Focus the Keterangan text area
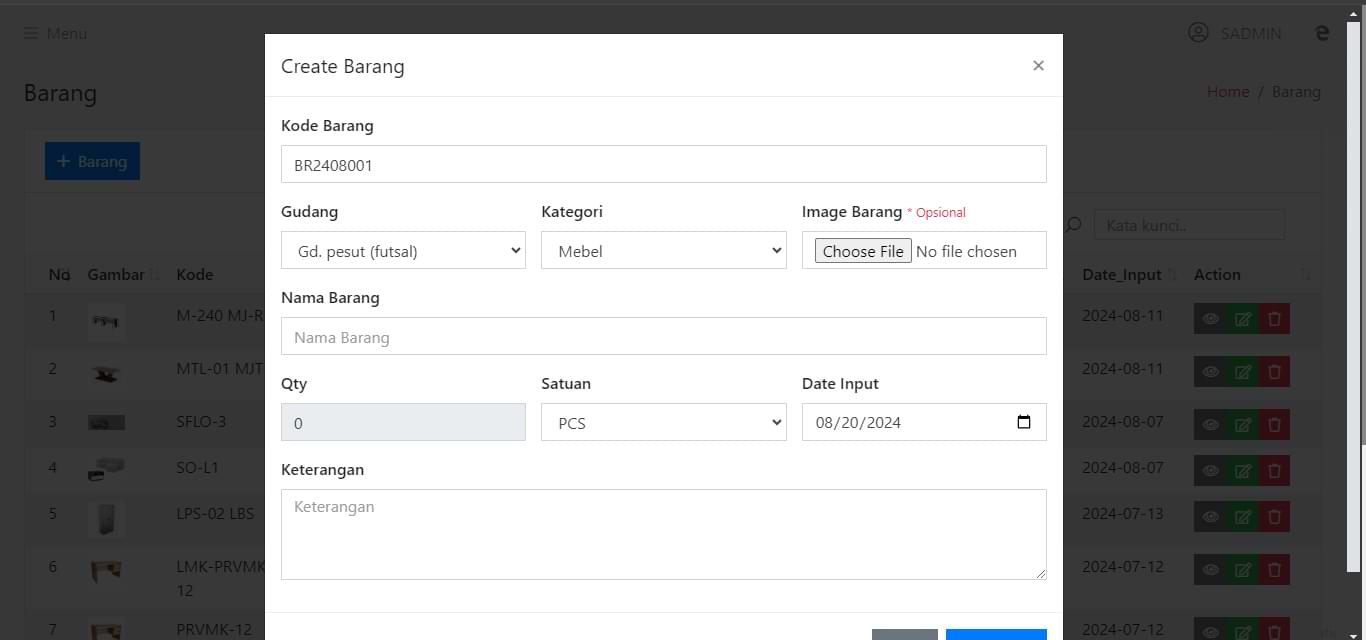 (663, 534)
